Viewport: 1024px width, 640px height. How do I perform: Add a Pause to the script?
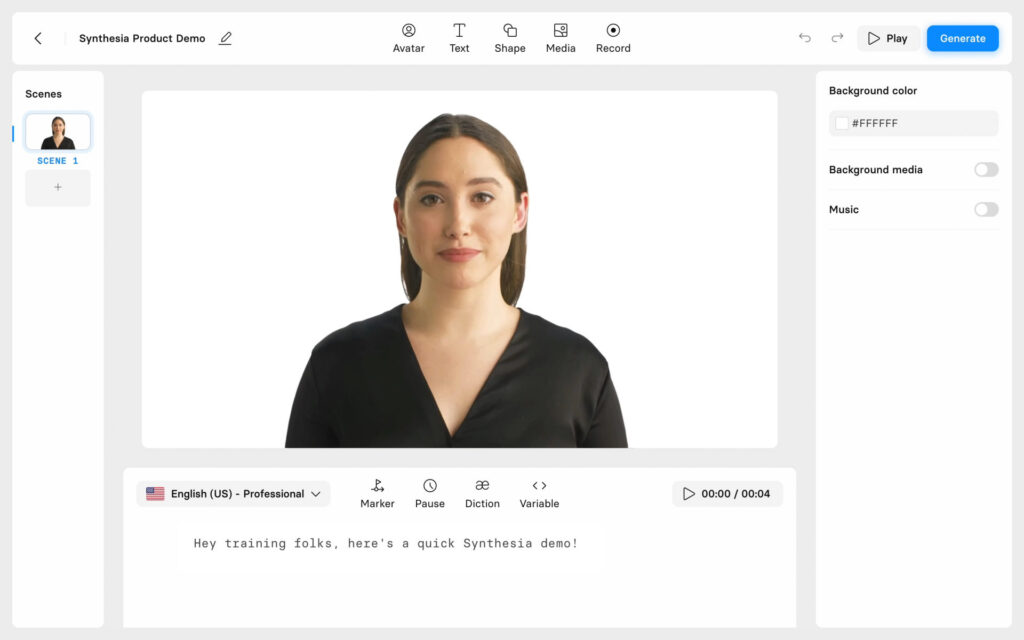tap(430, 492)
